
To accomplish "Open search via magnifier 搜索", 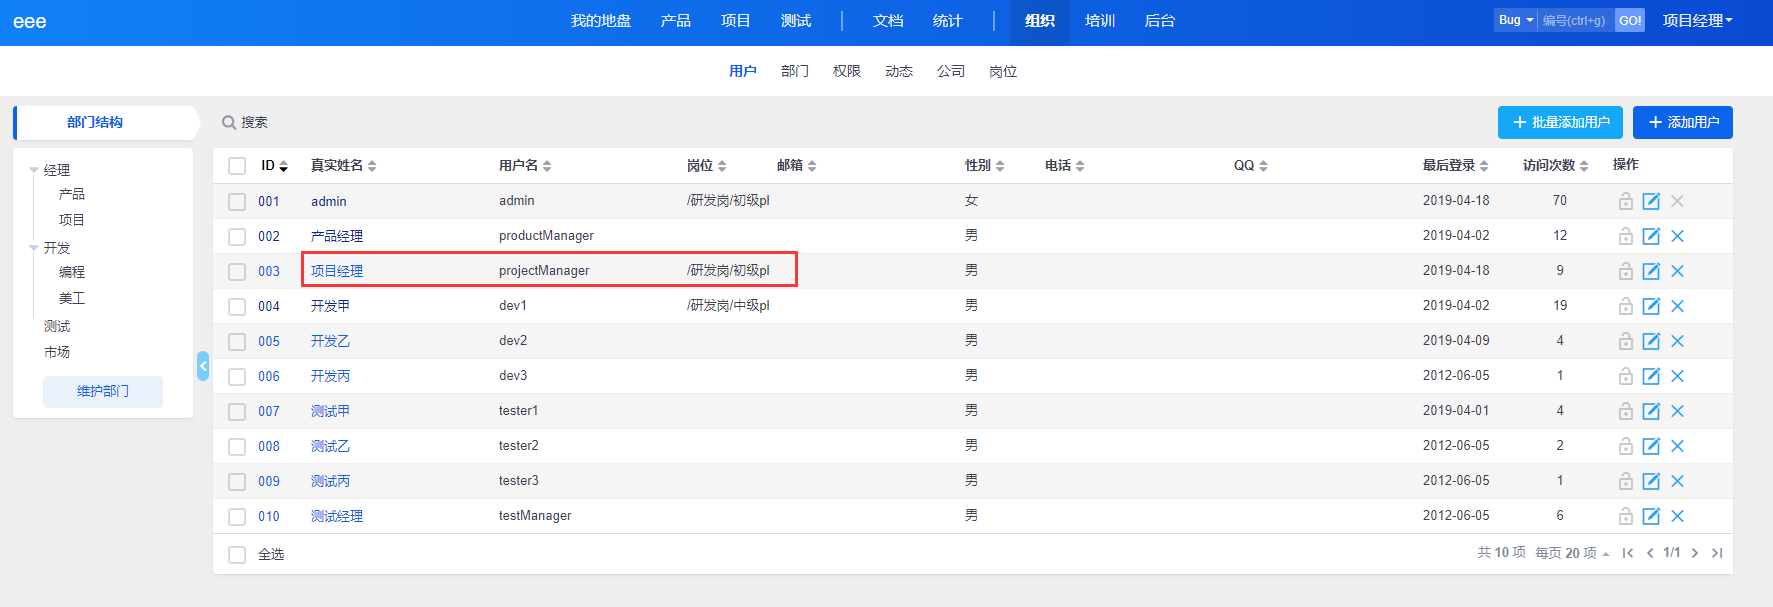I will click(x=244, y=122).
